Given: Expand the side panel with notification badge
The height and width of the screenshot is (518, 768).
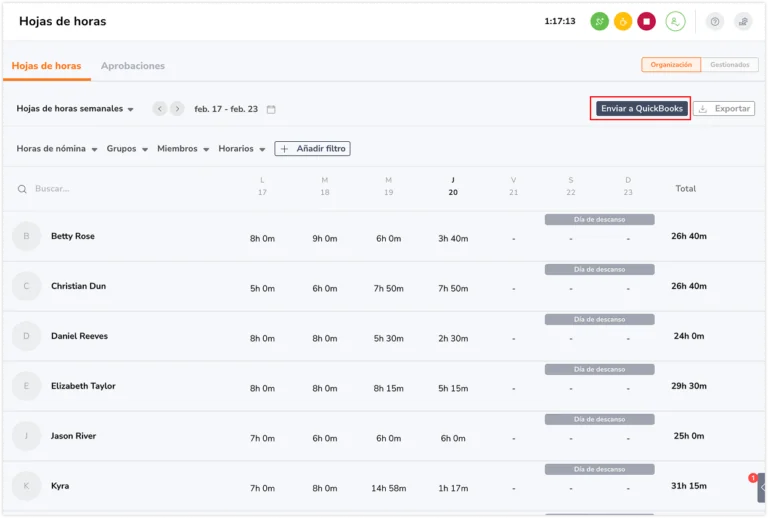Looking at the screenshot, I should pyautogui.click(x=761, y=487).
